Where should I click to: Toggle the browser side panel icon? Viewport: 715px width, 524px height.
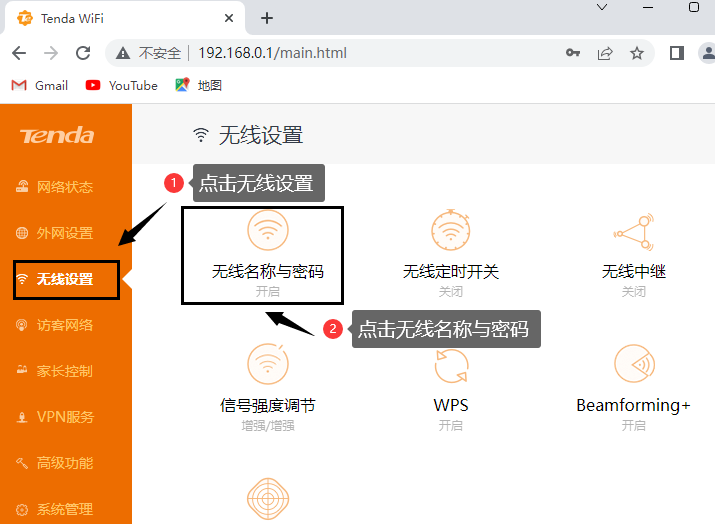coord(677,53)
